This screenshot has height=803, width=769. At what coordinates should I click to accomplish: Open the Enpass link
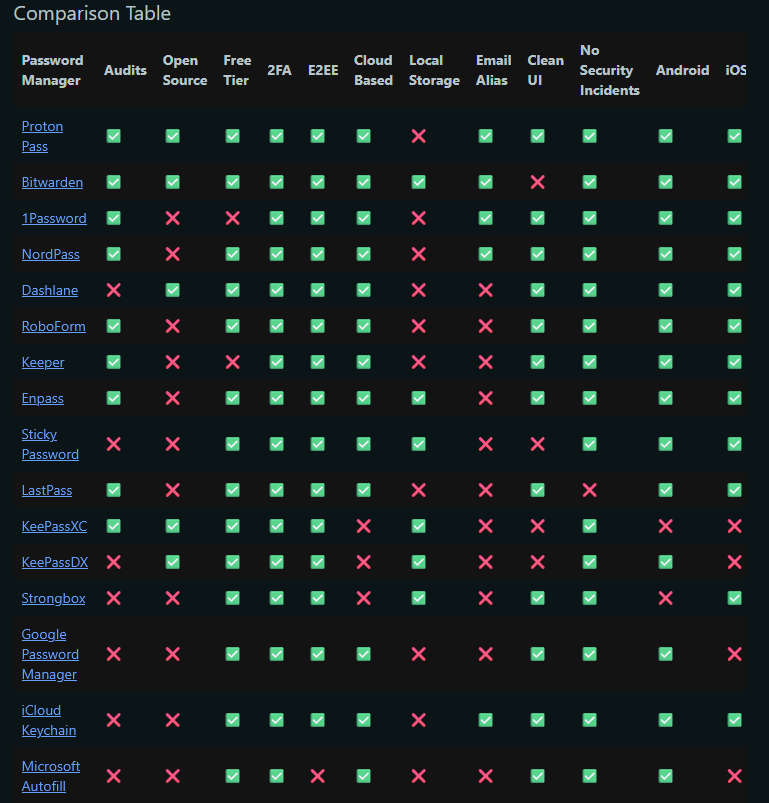(42, 398)
